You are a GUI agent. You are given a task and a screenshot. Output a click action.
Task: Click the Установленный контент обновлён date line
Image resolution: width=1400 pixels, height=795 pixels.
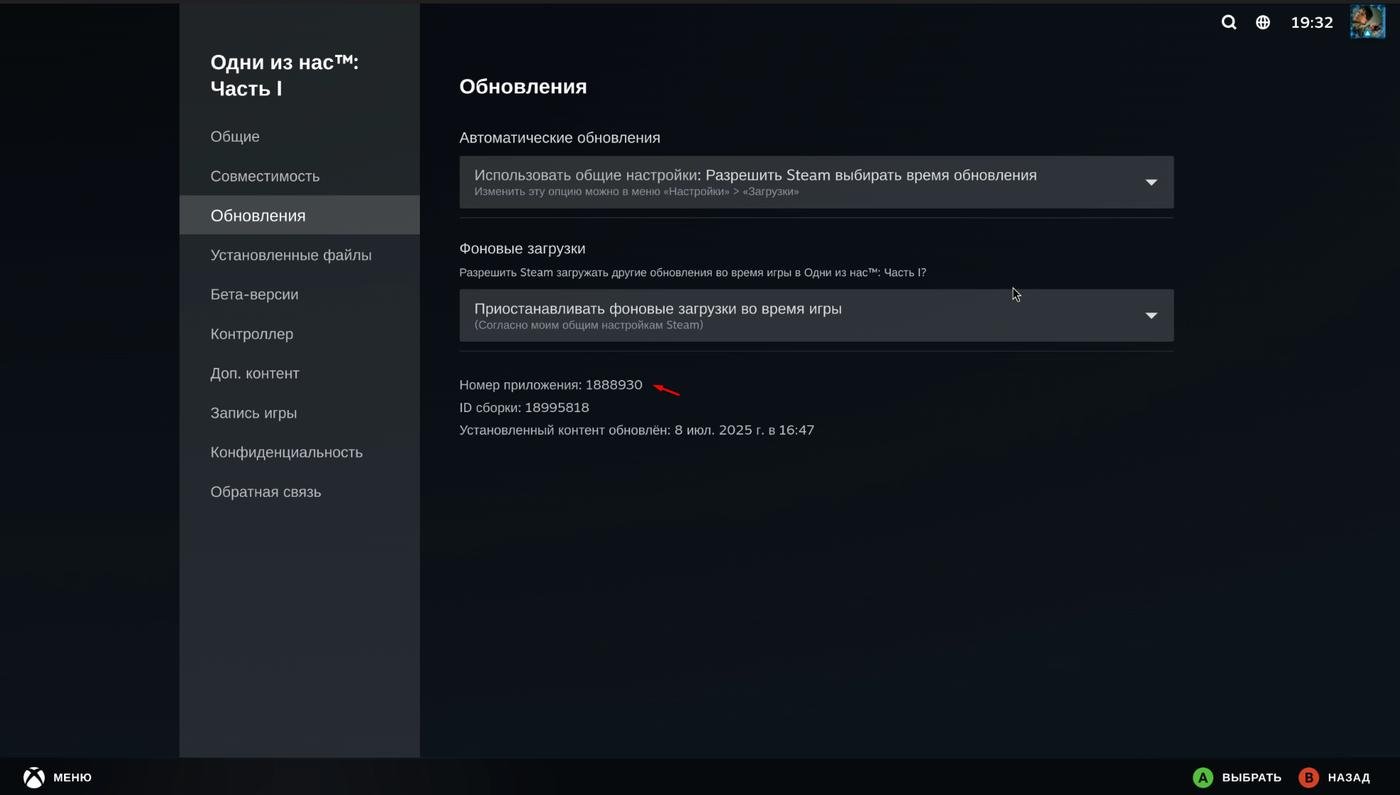point(637,430)
